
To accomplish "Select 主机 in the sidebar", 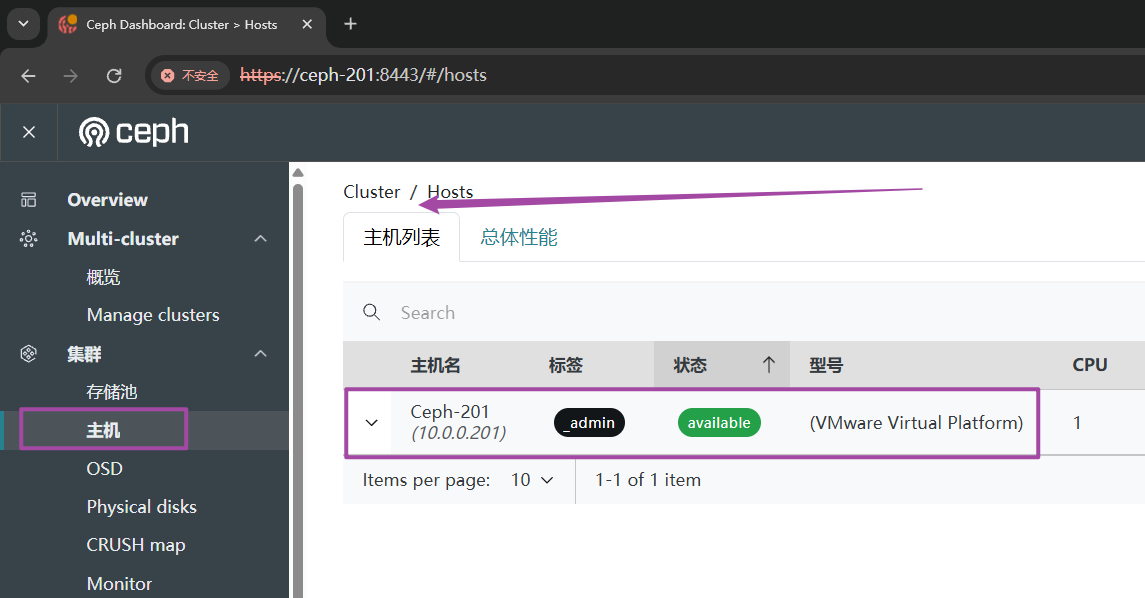I will point(103,430).
